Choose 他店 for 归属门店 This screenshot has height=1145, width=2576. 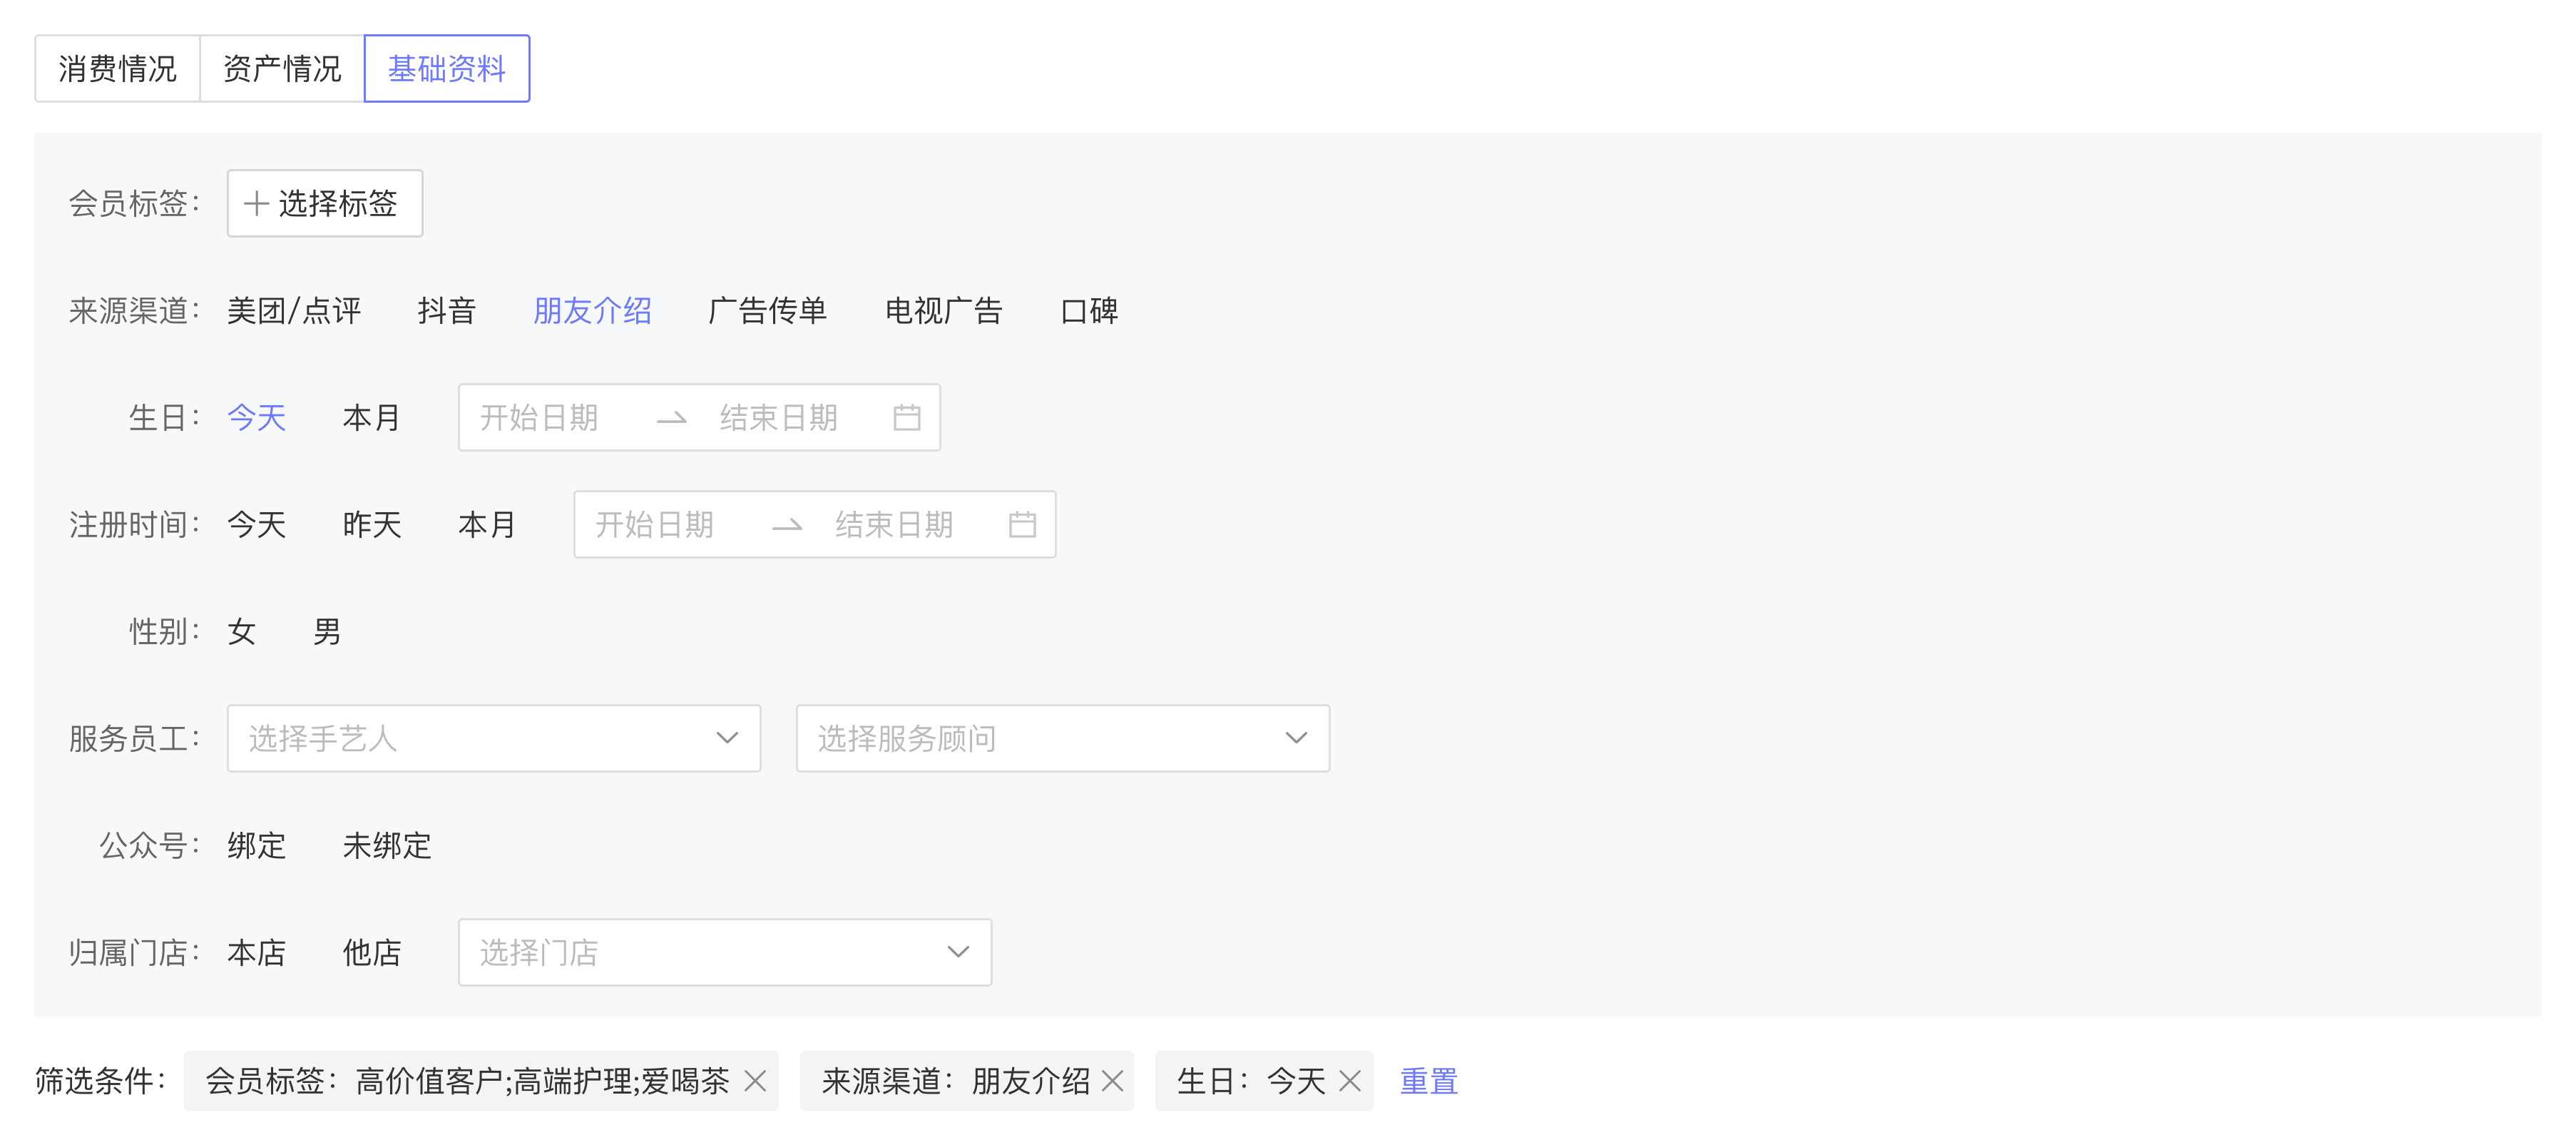point(371,953)
